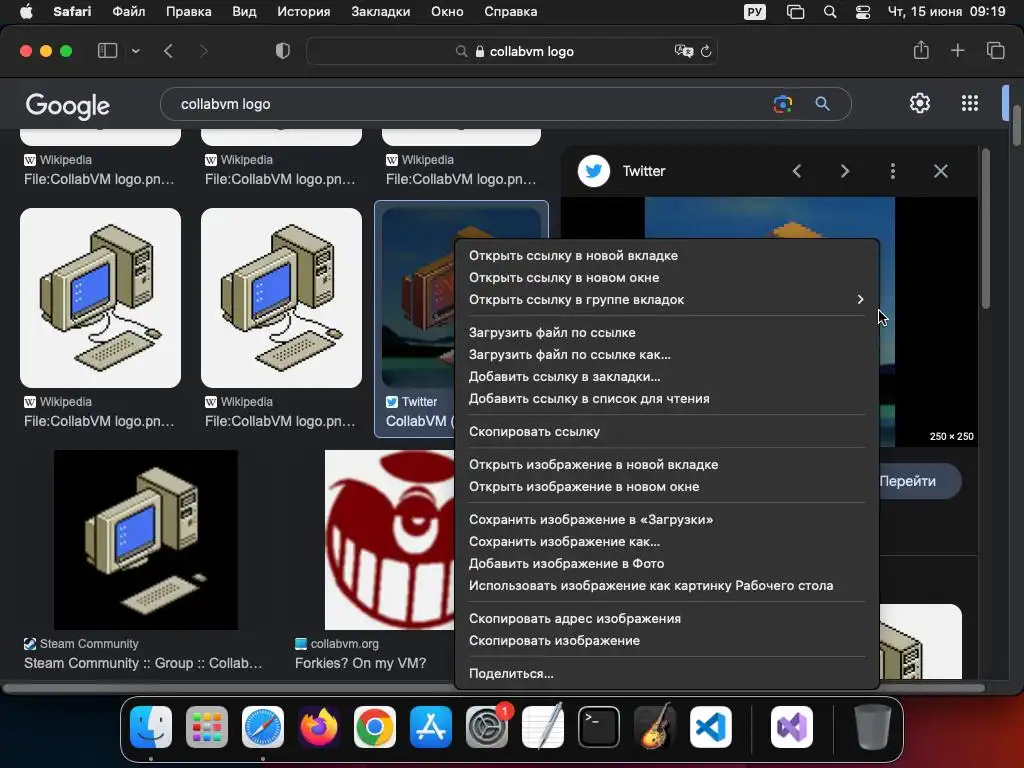
Task: Launch Firefox from the Dock
Action: coord(319,727)
